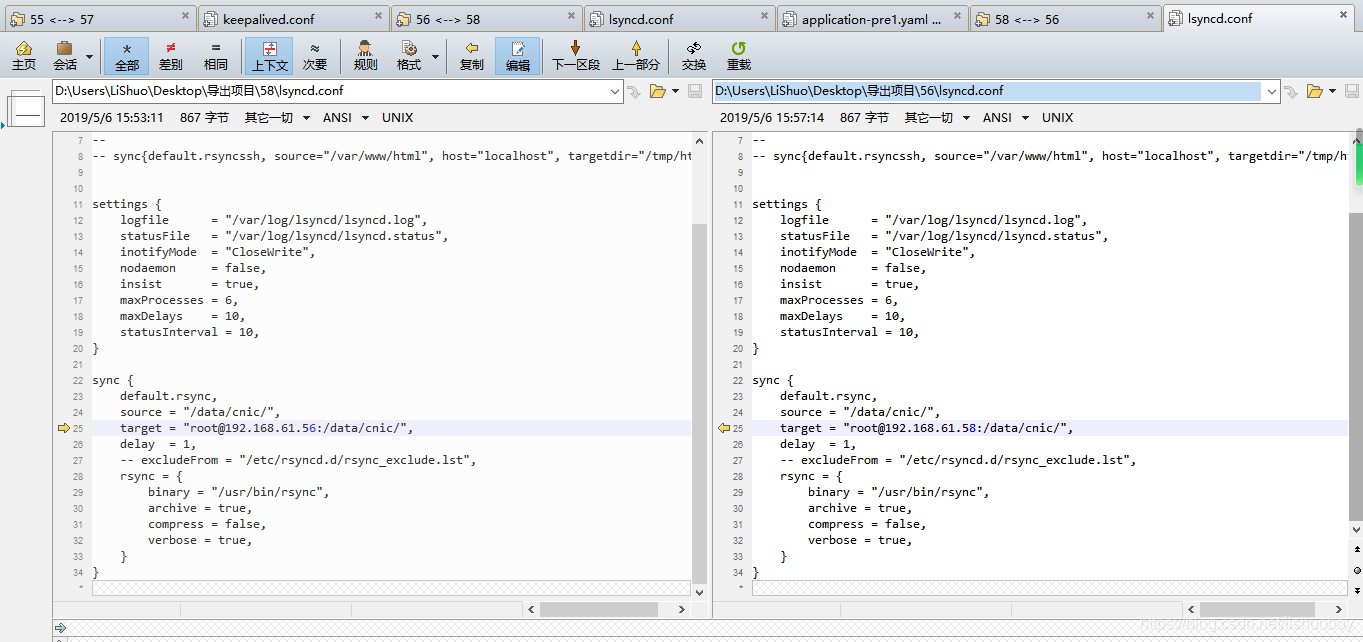
Task: Show only 差别 differences
Action: click(x=171, y=56)
